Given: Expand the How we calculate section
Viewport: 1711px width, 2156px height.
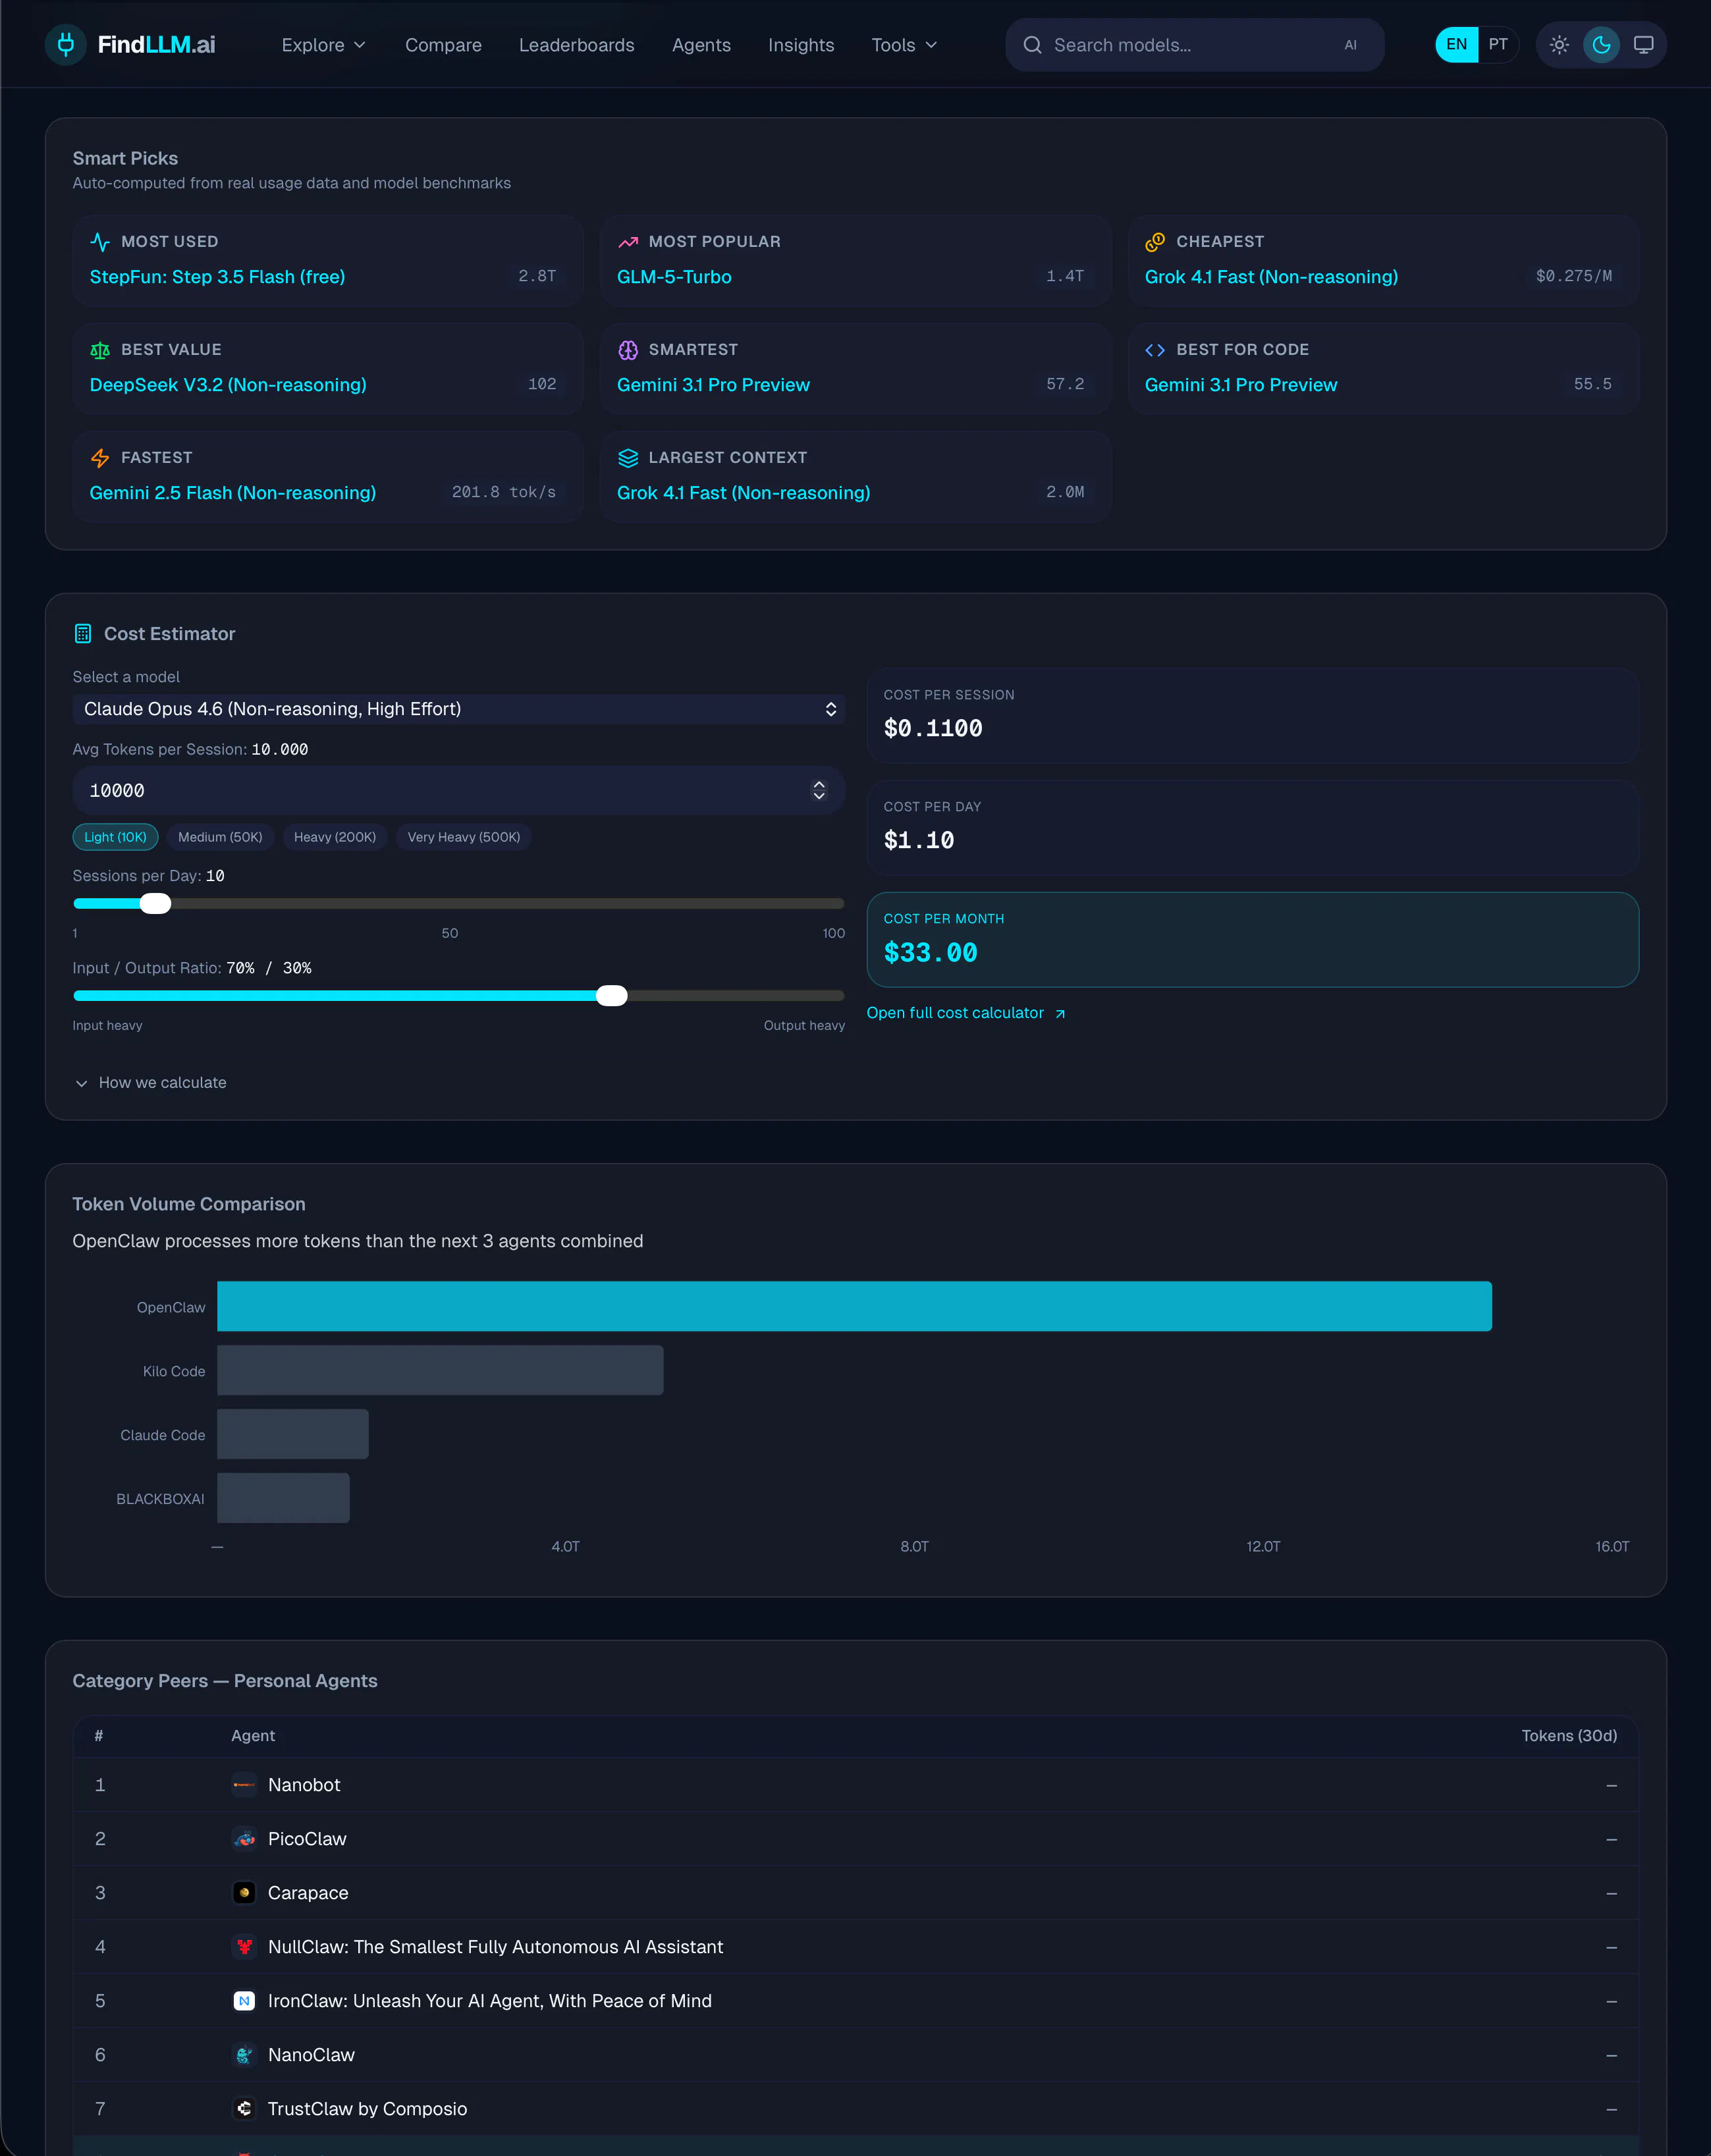Looking at the screenshot, I should (x=150, y=1083).
